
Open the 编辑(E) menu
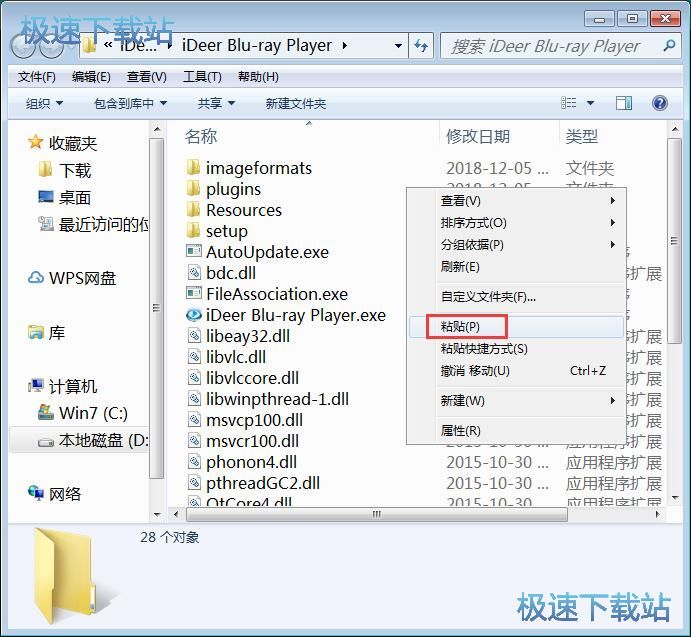pyautogui.click(x=91, y=77)
